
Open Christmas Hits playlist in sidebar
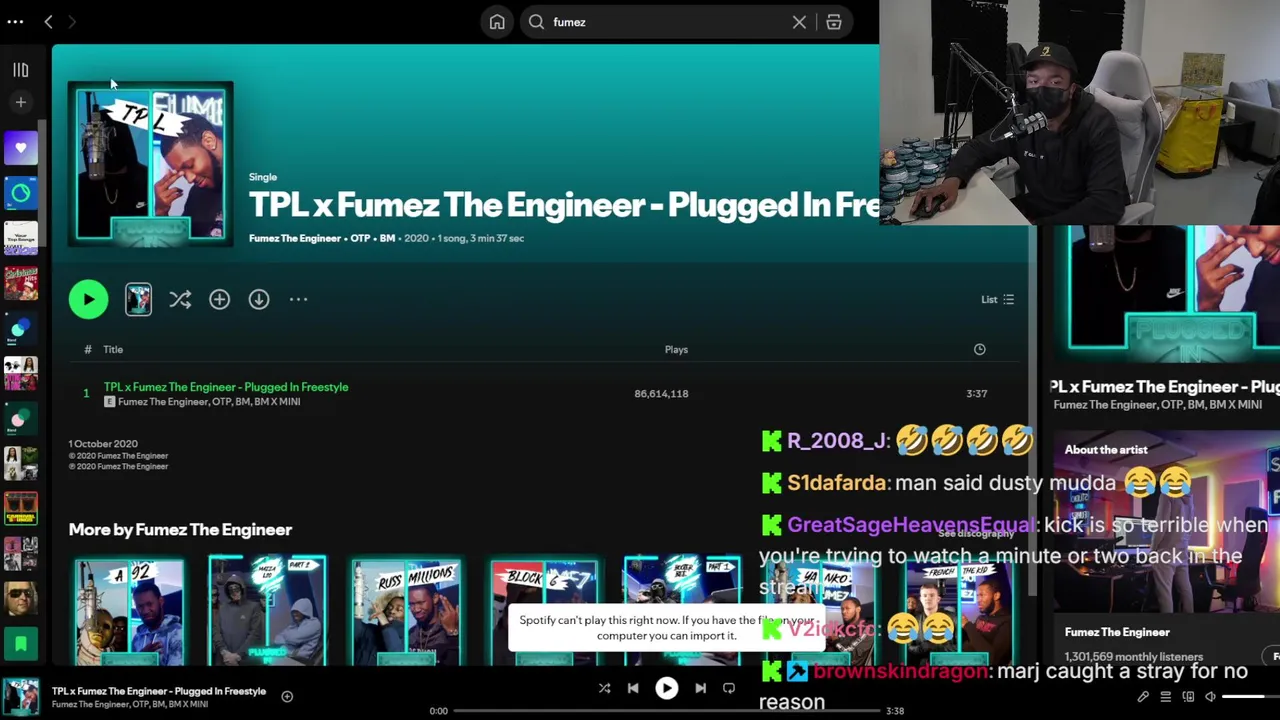click(x=20, y=282)
